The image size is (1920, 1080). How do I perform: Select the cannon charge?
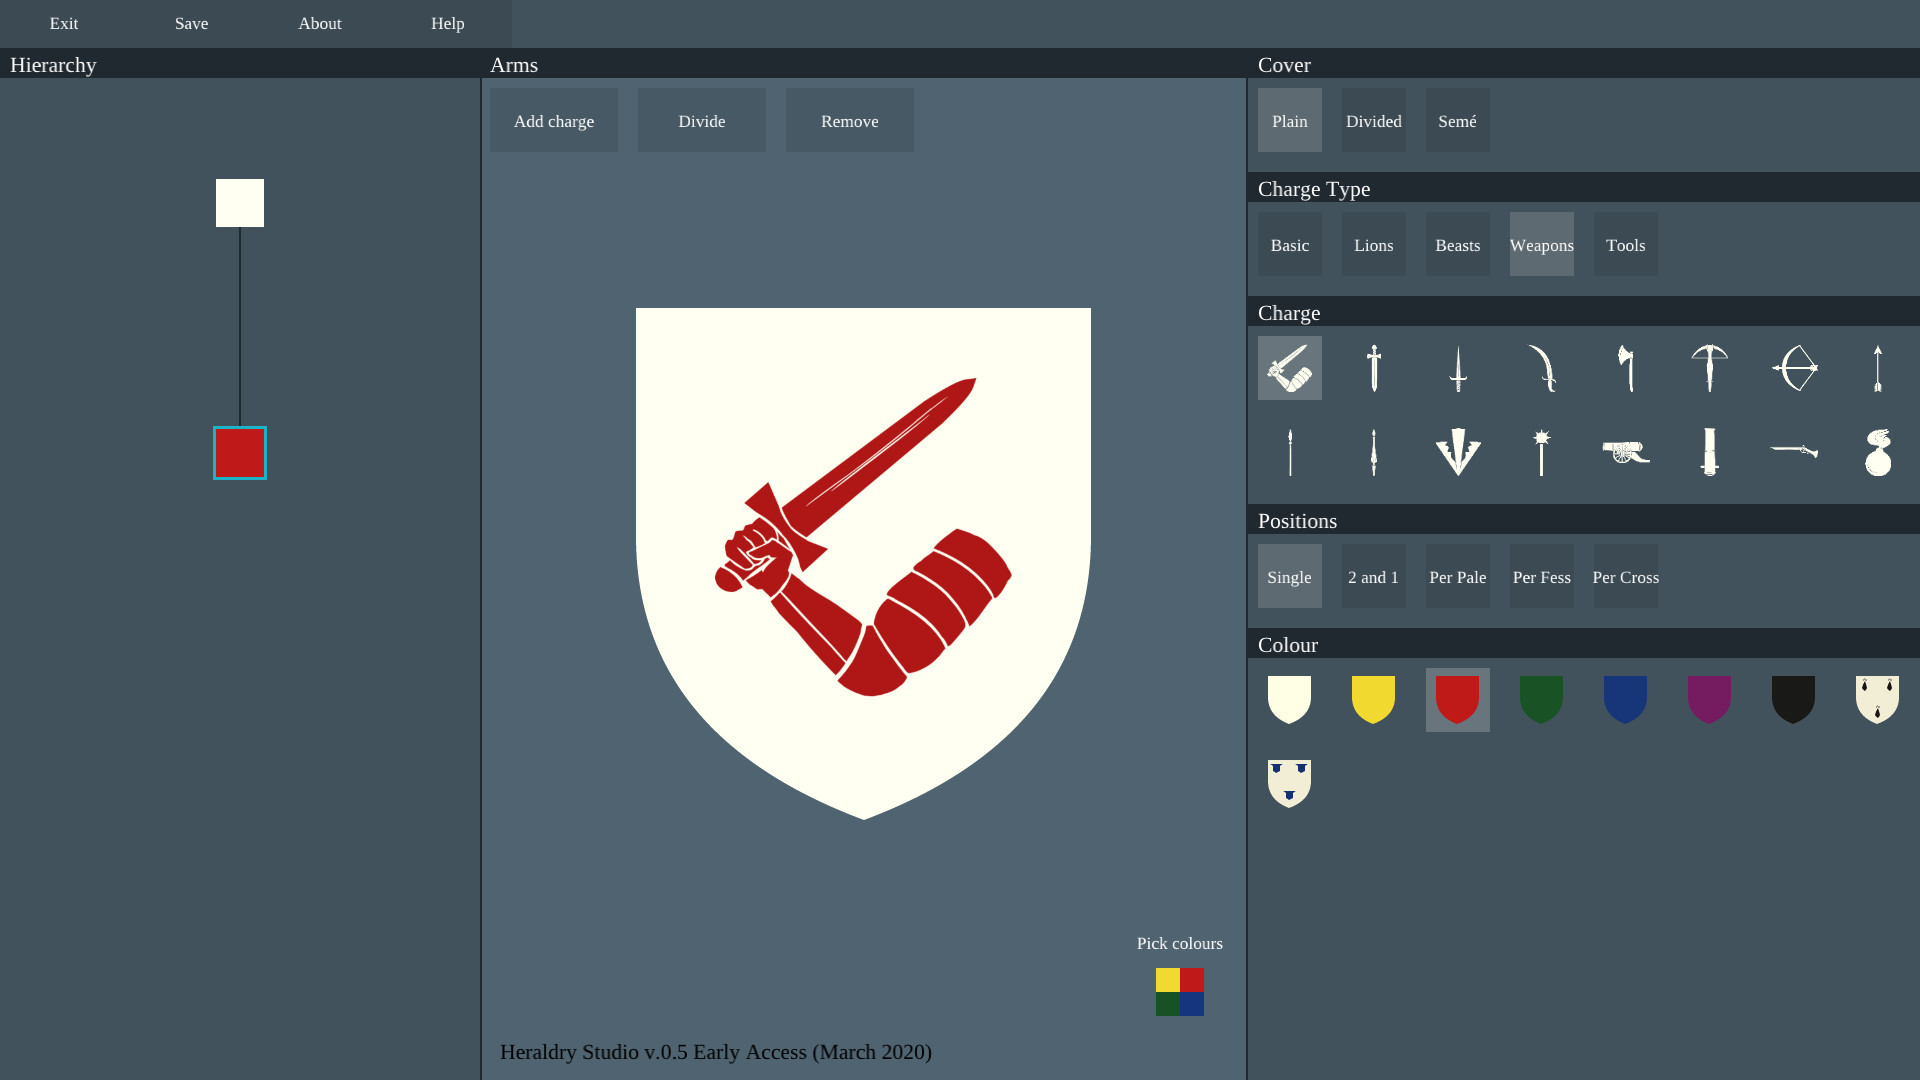tap(1626, 452)
